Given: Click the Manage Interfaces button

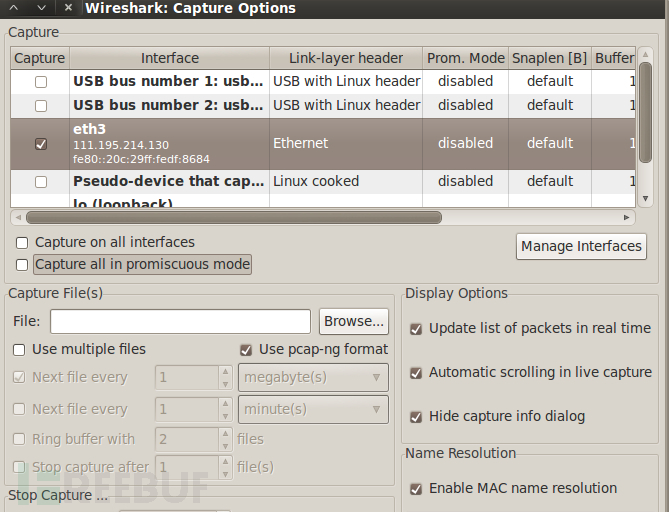Looking at the screenshot, I should tap(581, 246).
